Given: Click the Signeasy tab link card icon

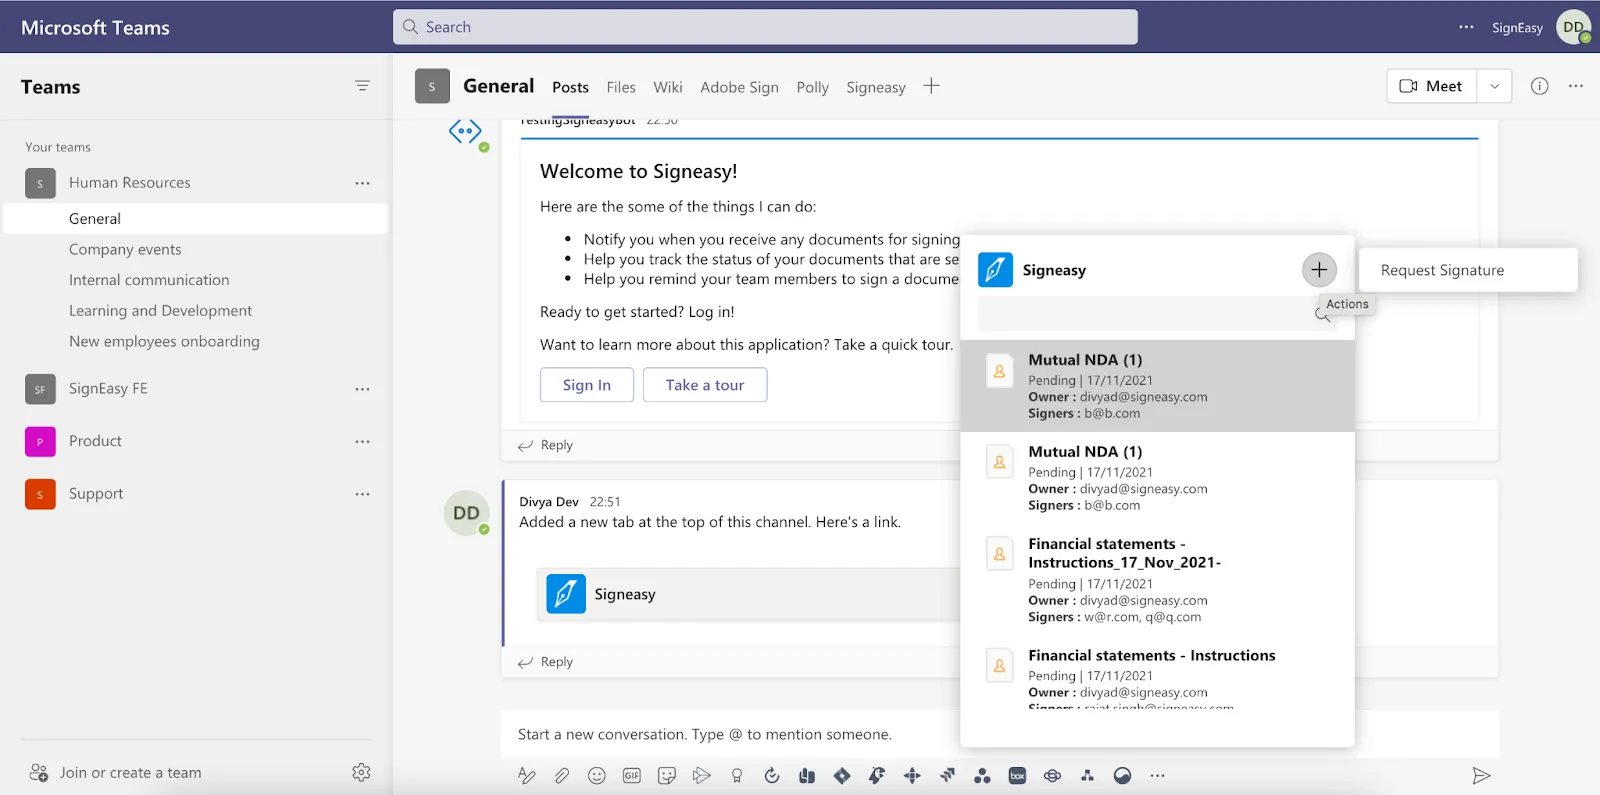Looking at the screenshot, I should coord(566,594).
